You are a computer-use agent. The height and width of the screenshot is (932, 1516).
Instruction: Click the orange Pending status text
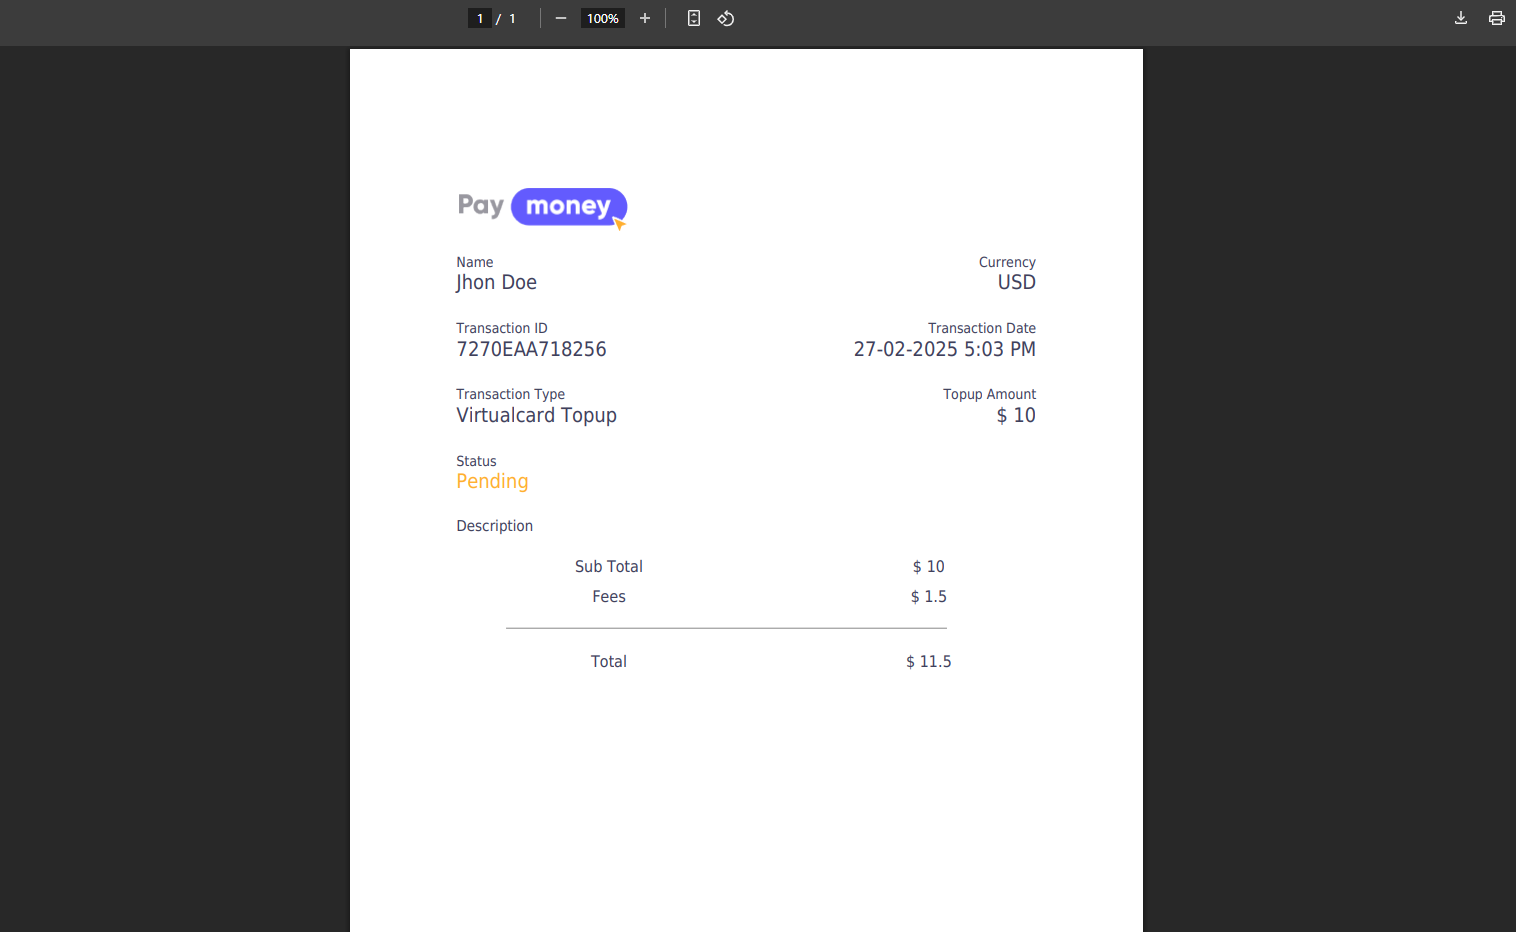[x=492, y=481]
